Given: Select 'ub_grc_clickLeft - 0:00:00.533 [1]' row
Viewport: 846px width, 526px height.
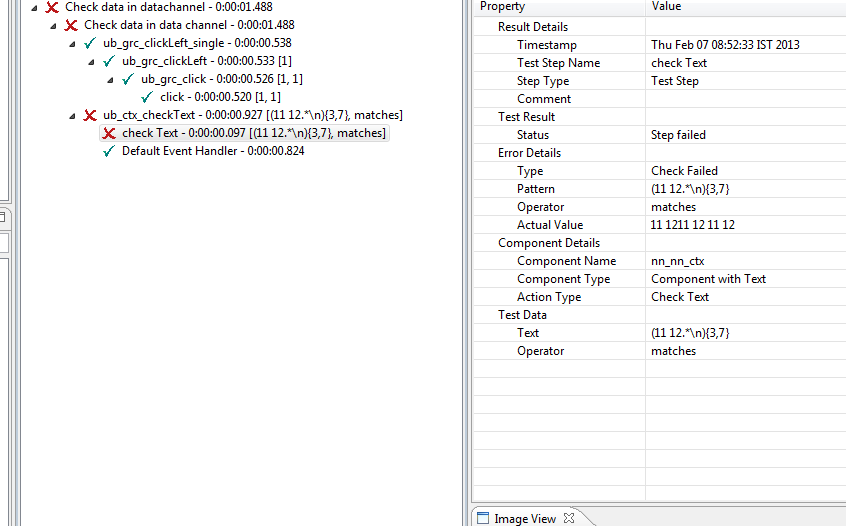Looking at the screenshot, I should [207, 61].
